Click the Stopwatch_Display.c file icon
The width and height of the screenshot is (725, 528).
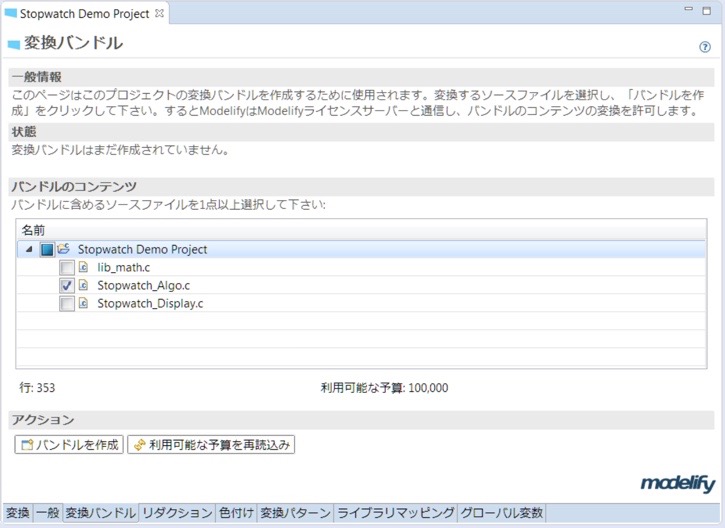coord(83,303)
